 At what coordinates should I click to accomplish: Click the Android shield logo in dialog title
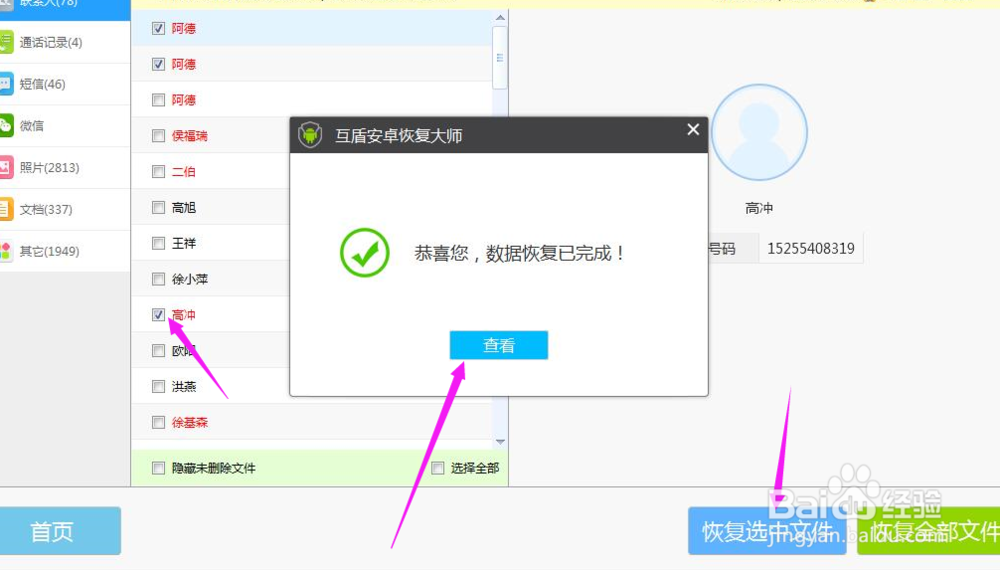tap(310, 135)
